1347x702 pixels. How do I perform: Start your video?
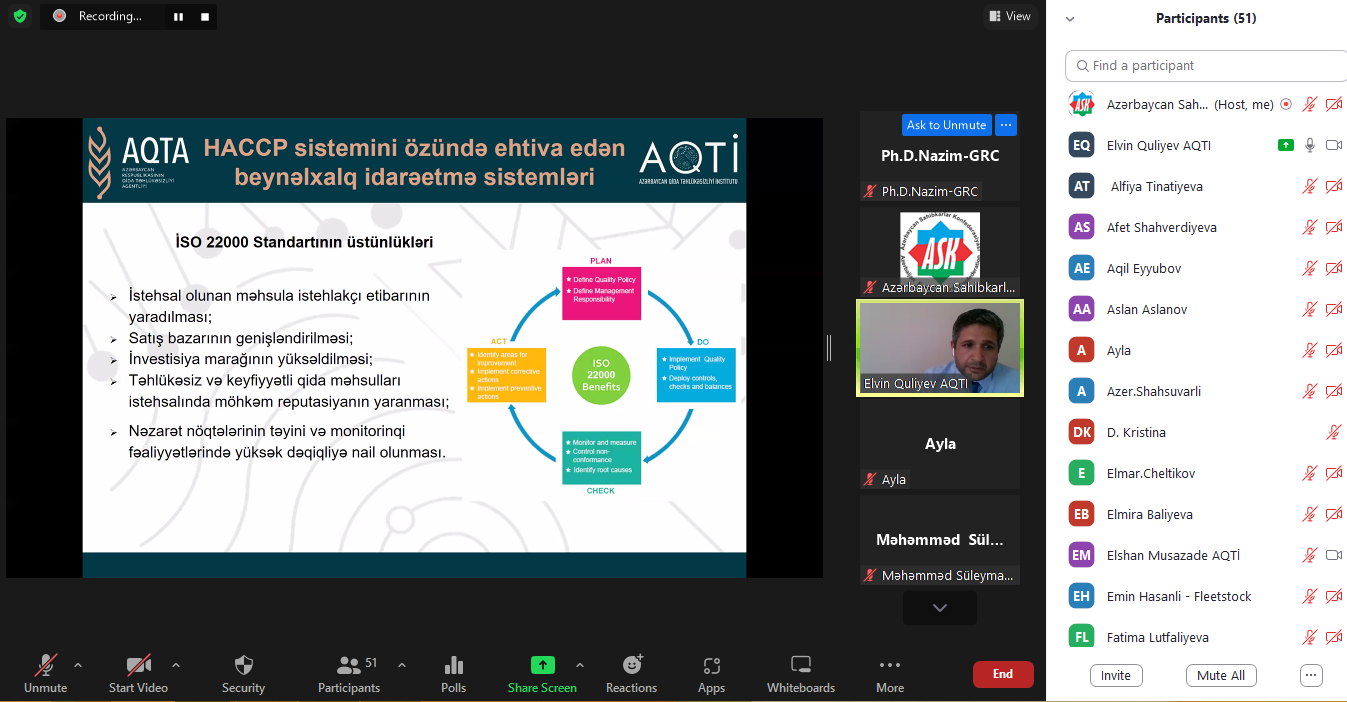pyautogui.click(x=138, y=673)
